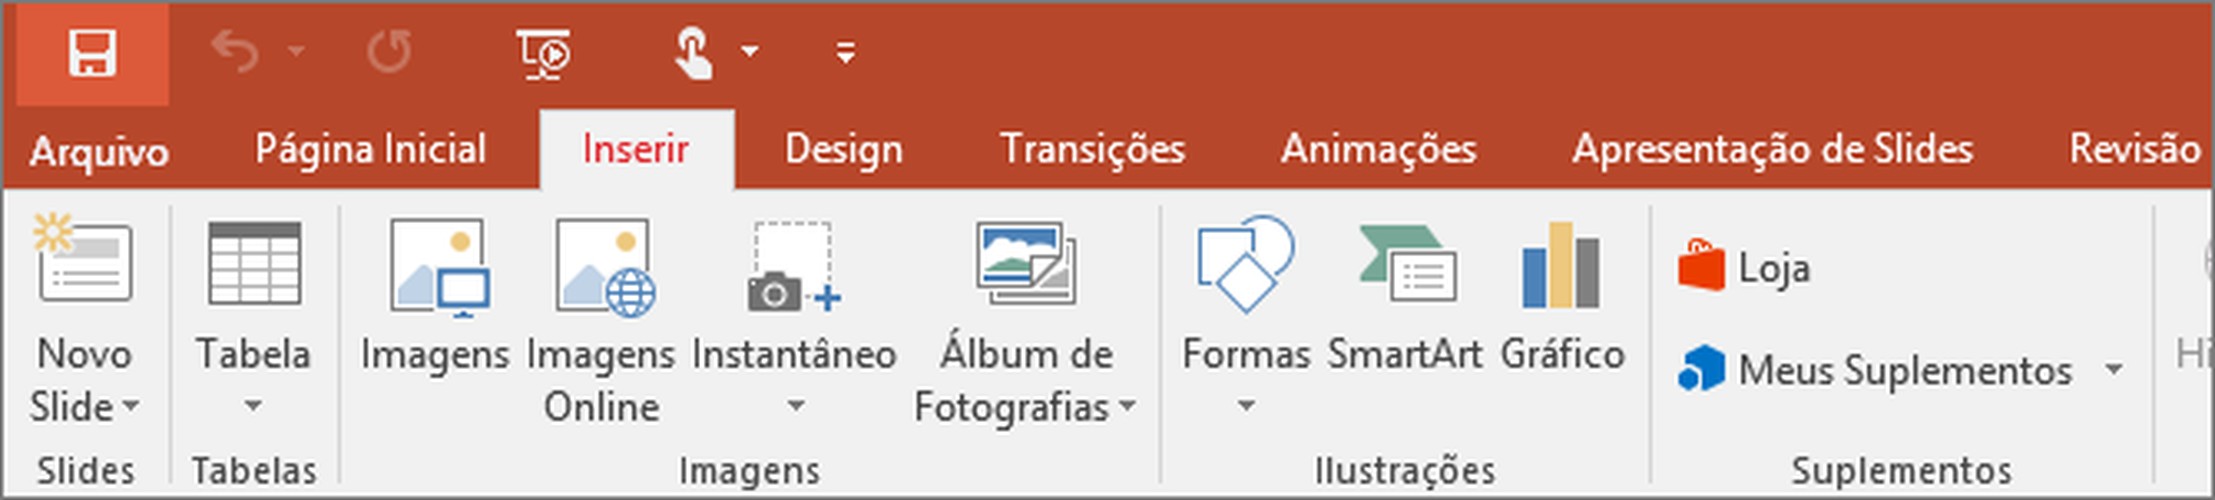This screenshot has width=2215, height=500.
Task: Start presentation from beginning icon
Action: [543, 54]
